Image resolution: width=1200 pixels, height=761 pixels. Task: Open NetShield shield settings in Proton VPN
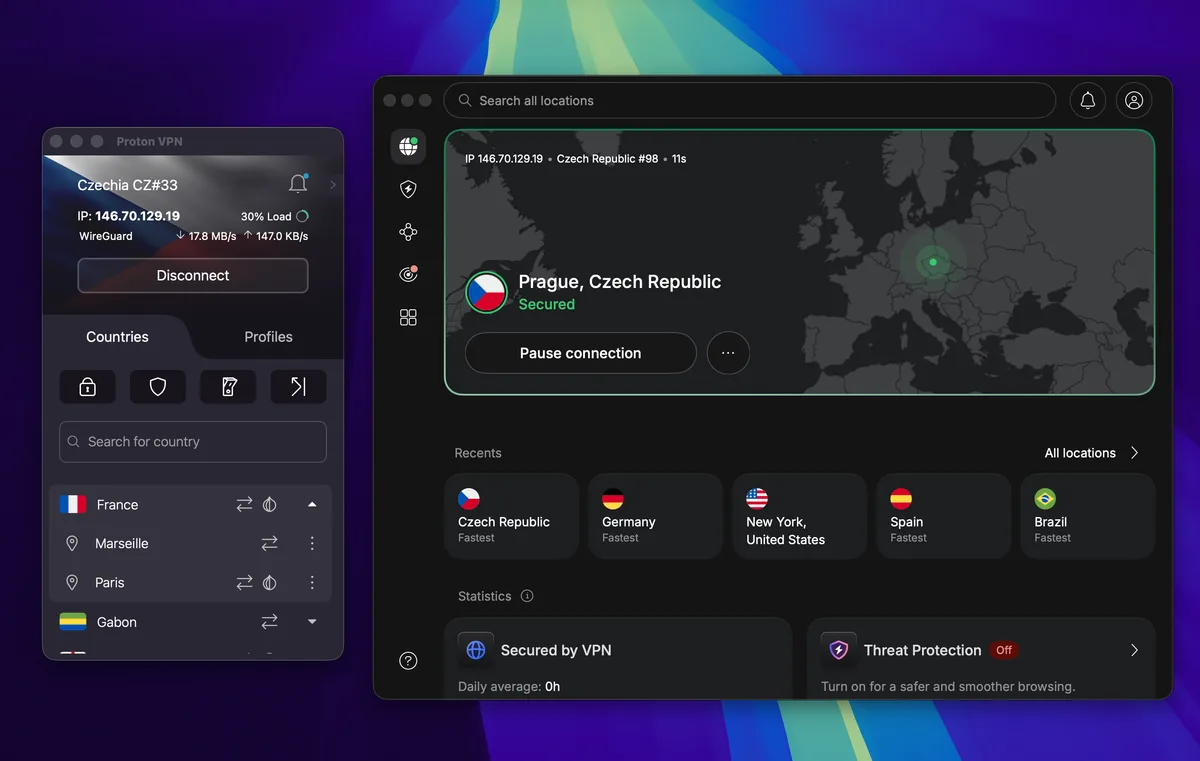tap(158, 387)
